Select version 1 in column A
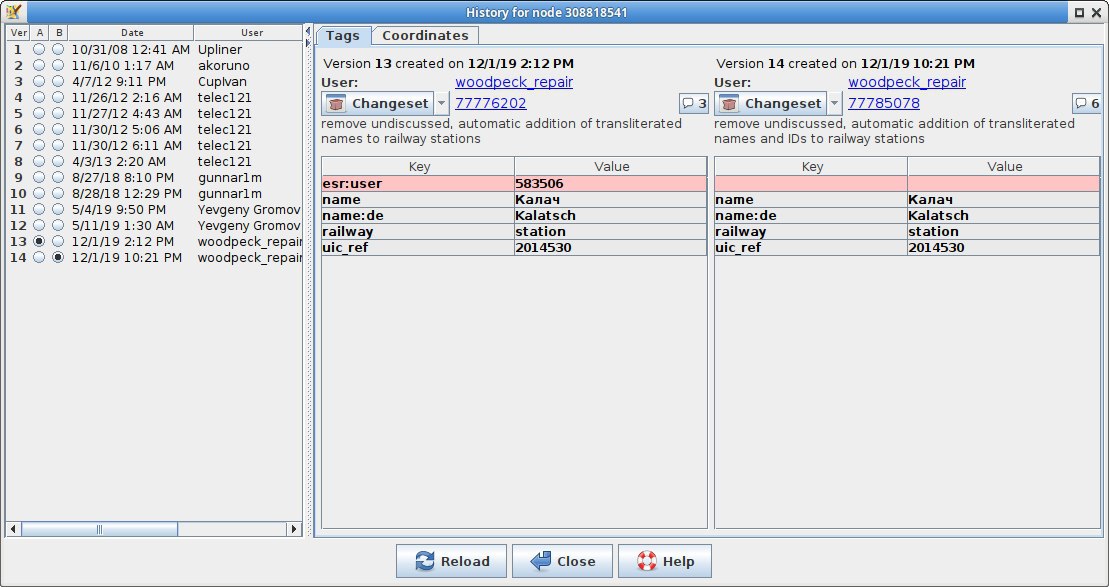Image resolution: width=1109 pixels, height=587 pixels. [x=39, y=50]
